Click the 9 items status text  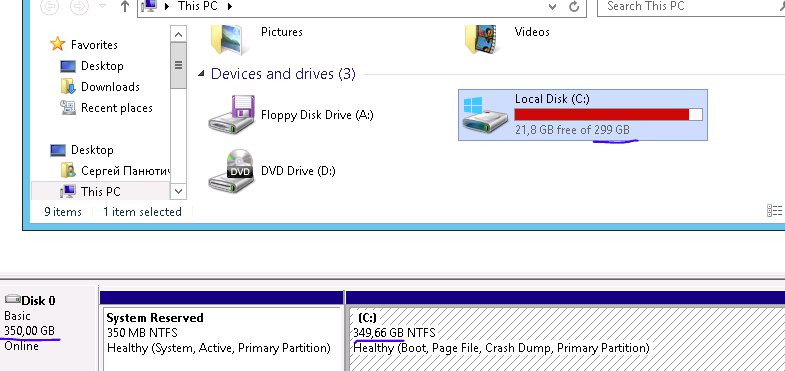pyautogui.click(x=63, y=211)
